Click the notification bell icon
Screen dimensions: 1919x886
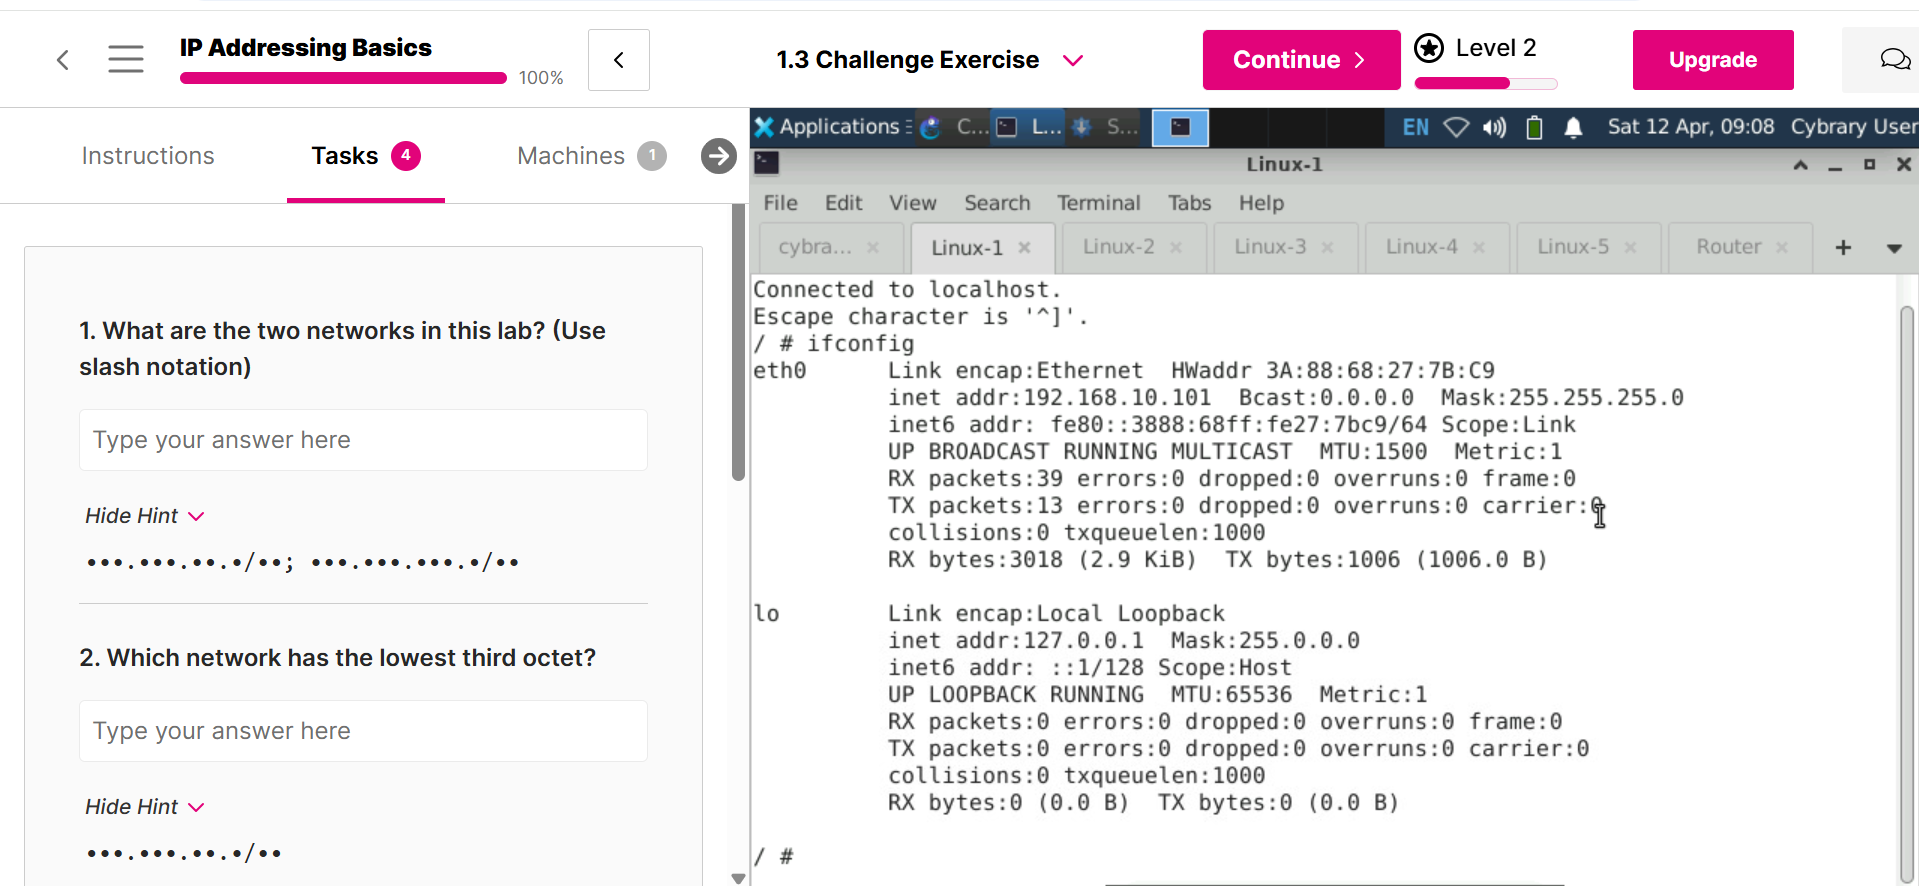pyautogui.click(x=1573, y=127)
